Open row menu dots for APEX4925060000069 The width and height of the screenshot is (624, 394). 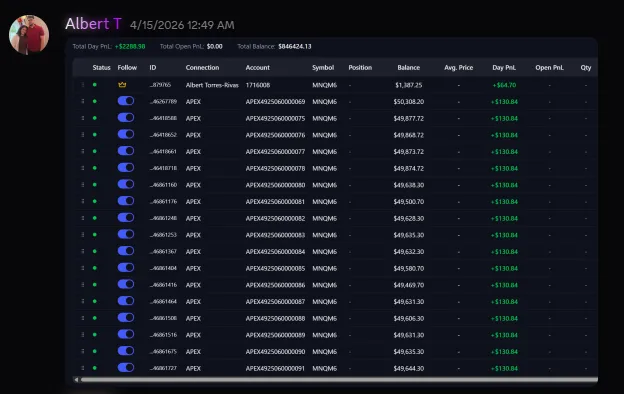(x=83, y=101)
